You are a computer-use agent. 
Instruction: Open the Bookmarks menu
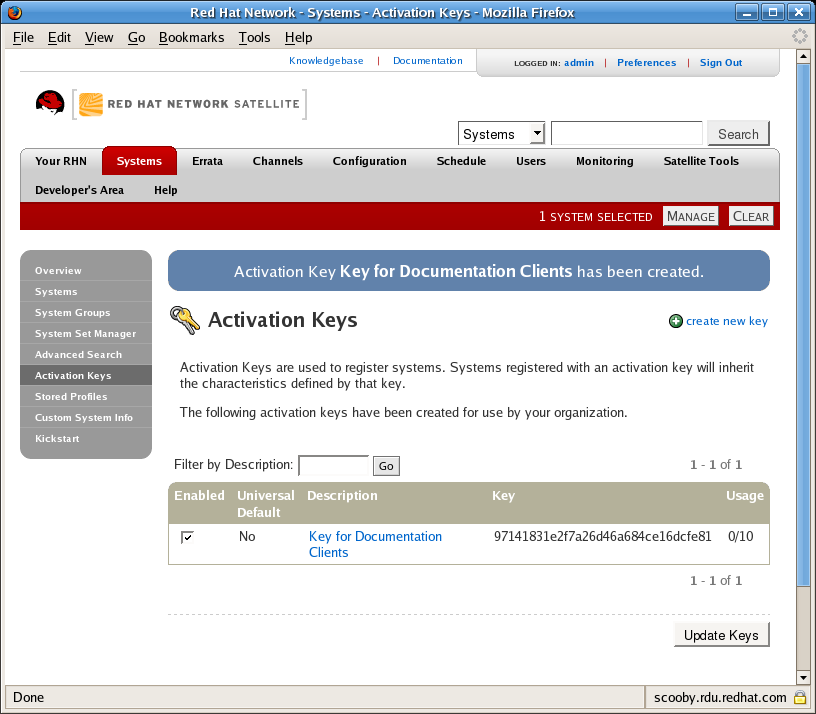click(x=191, y=37)
